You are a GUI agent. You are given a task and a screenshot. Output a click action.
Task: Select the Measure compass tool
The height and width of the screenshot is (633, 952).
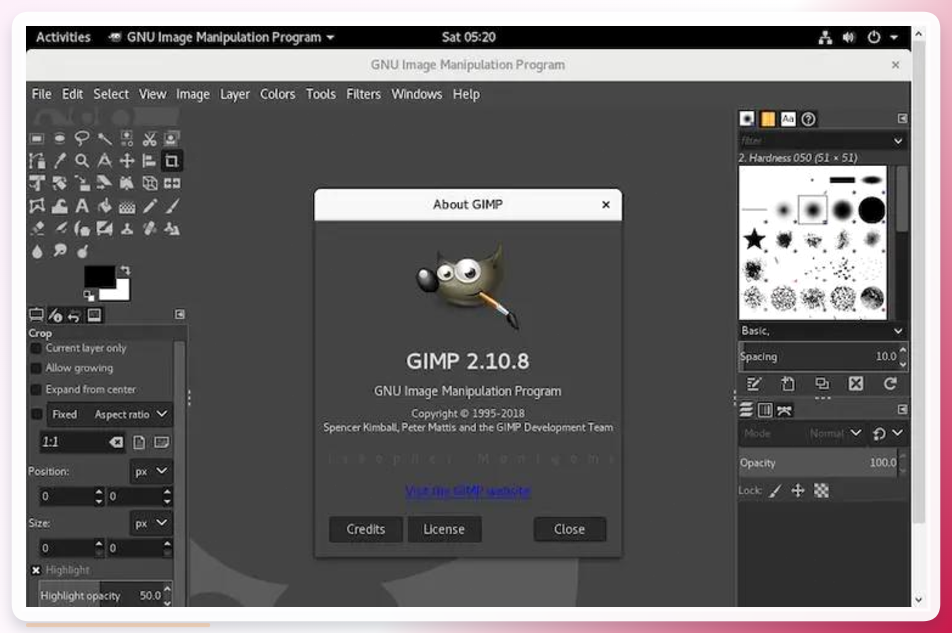coord(104,161)
